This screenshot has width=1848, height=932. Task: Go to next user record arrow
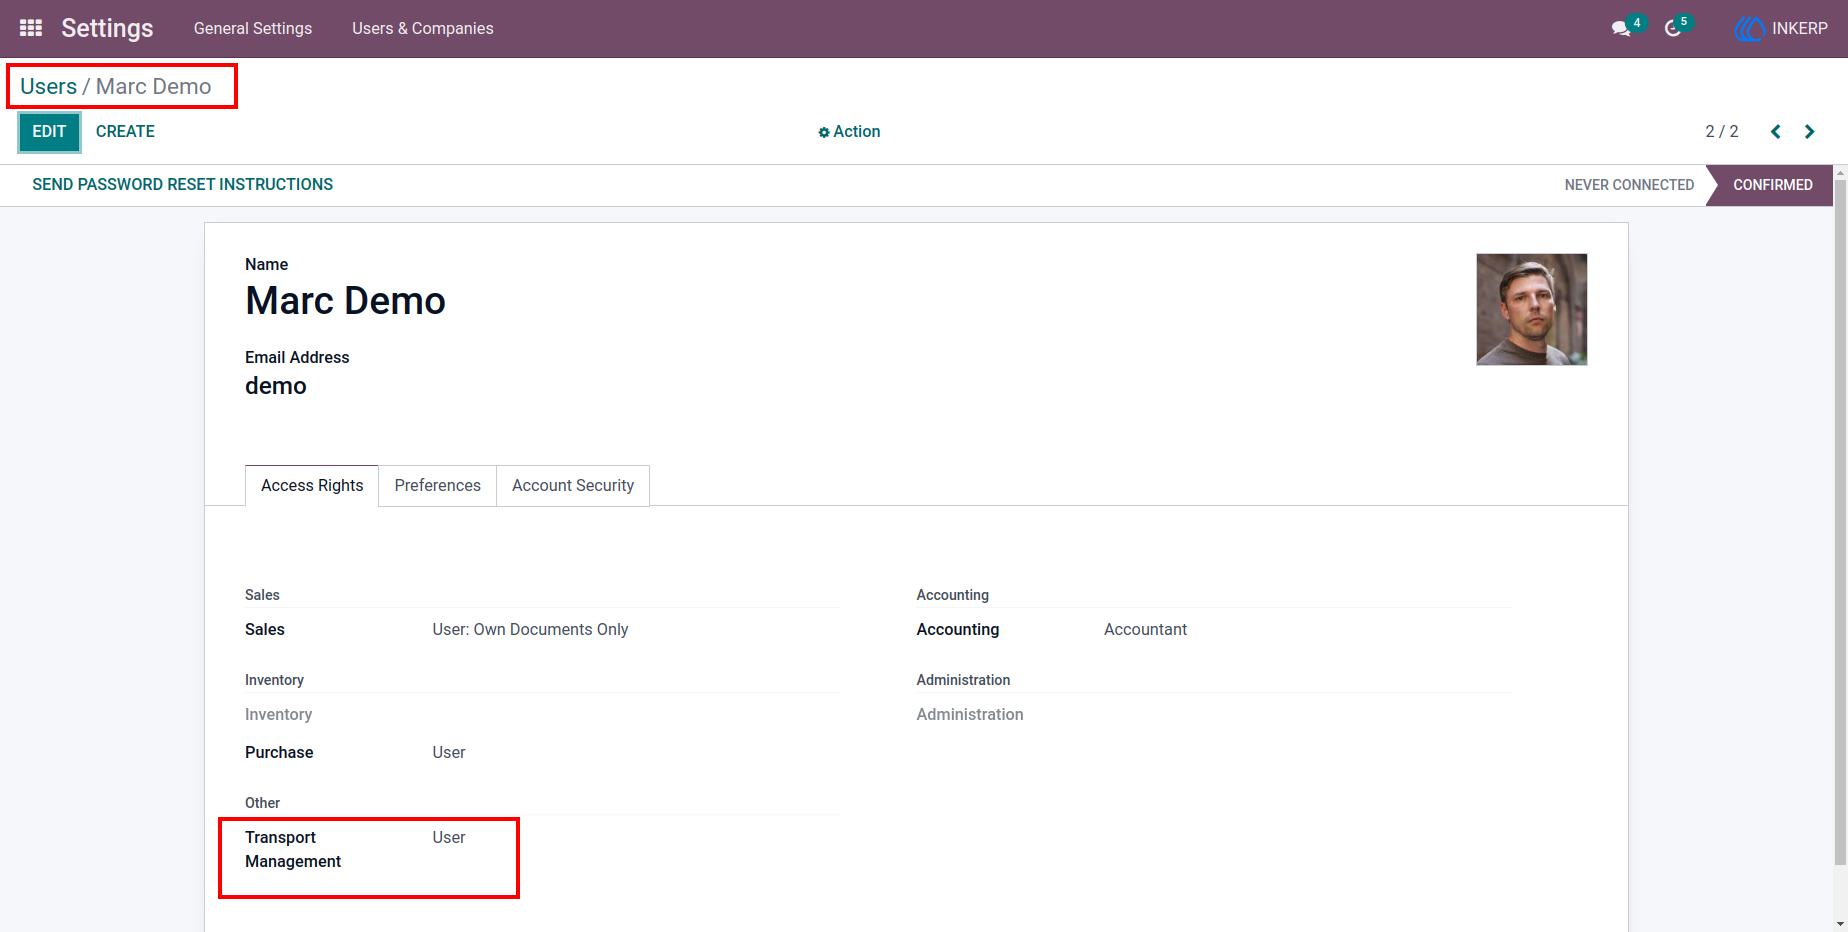pyautogui.click(x=1809, y=132)
